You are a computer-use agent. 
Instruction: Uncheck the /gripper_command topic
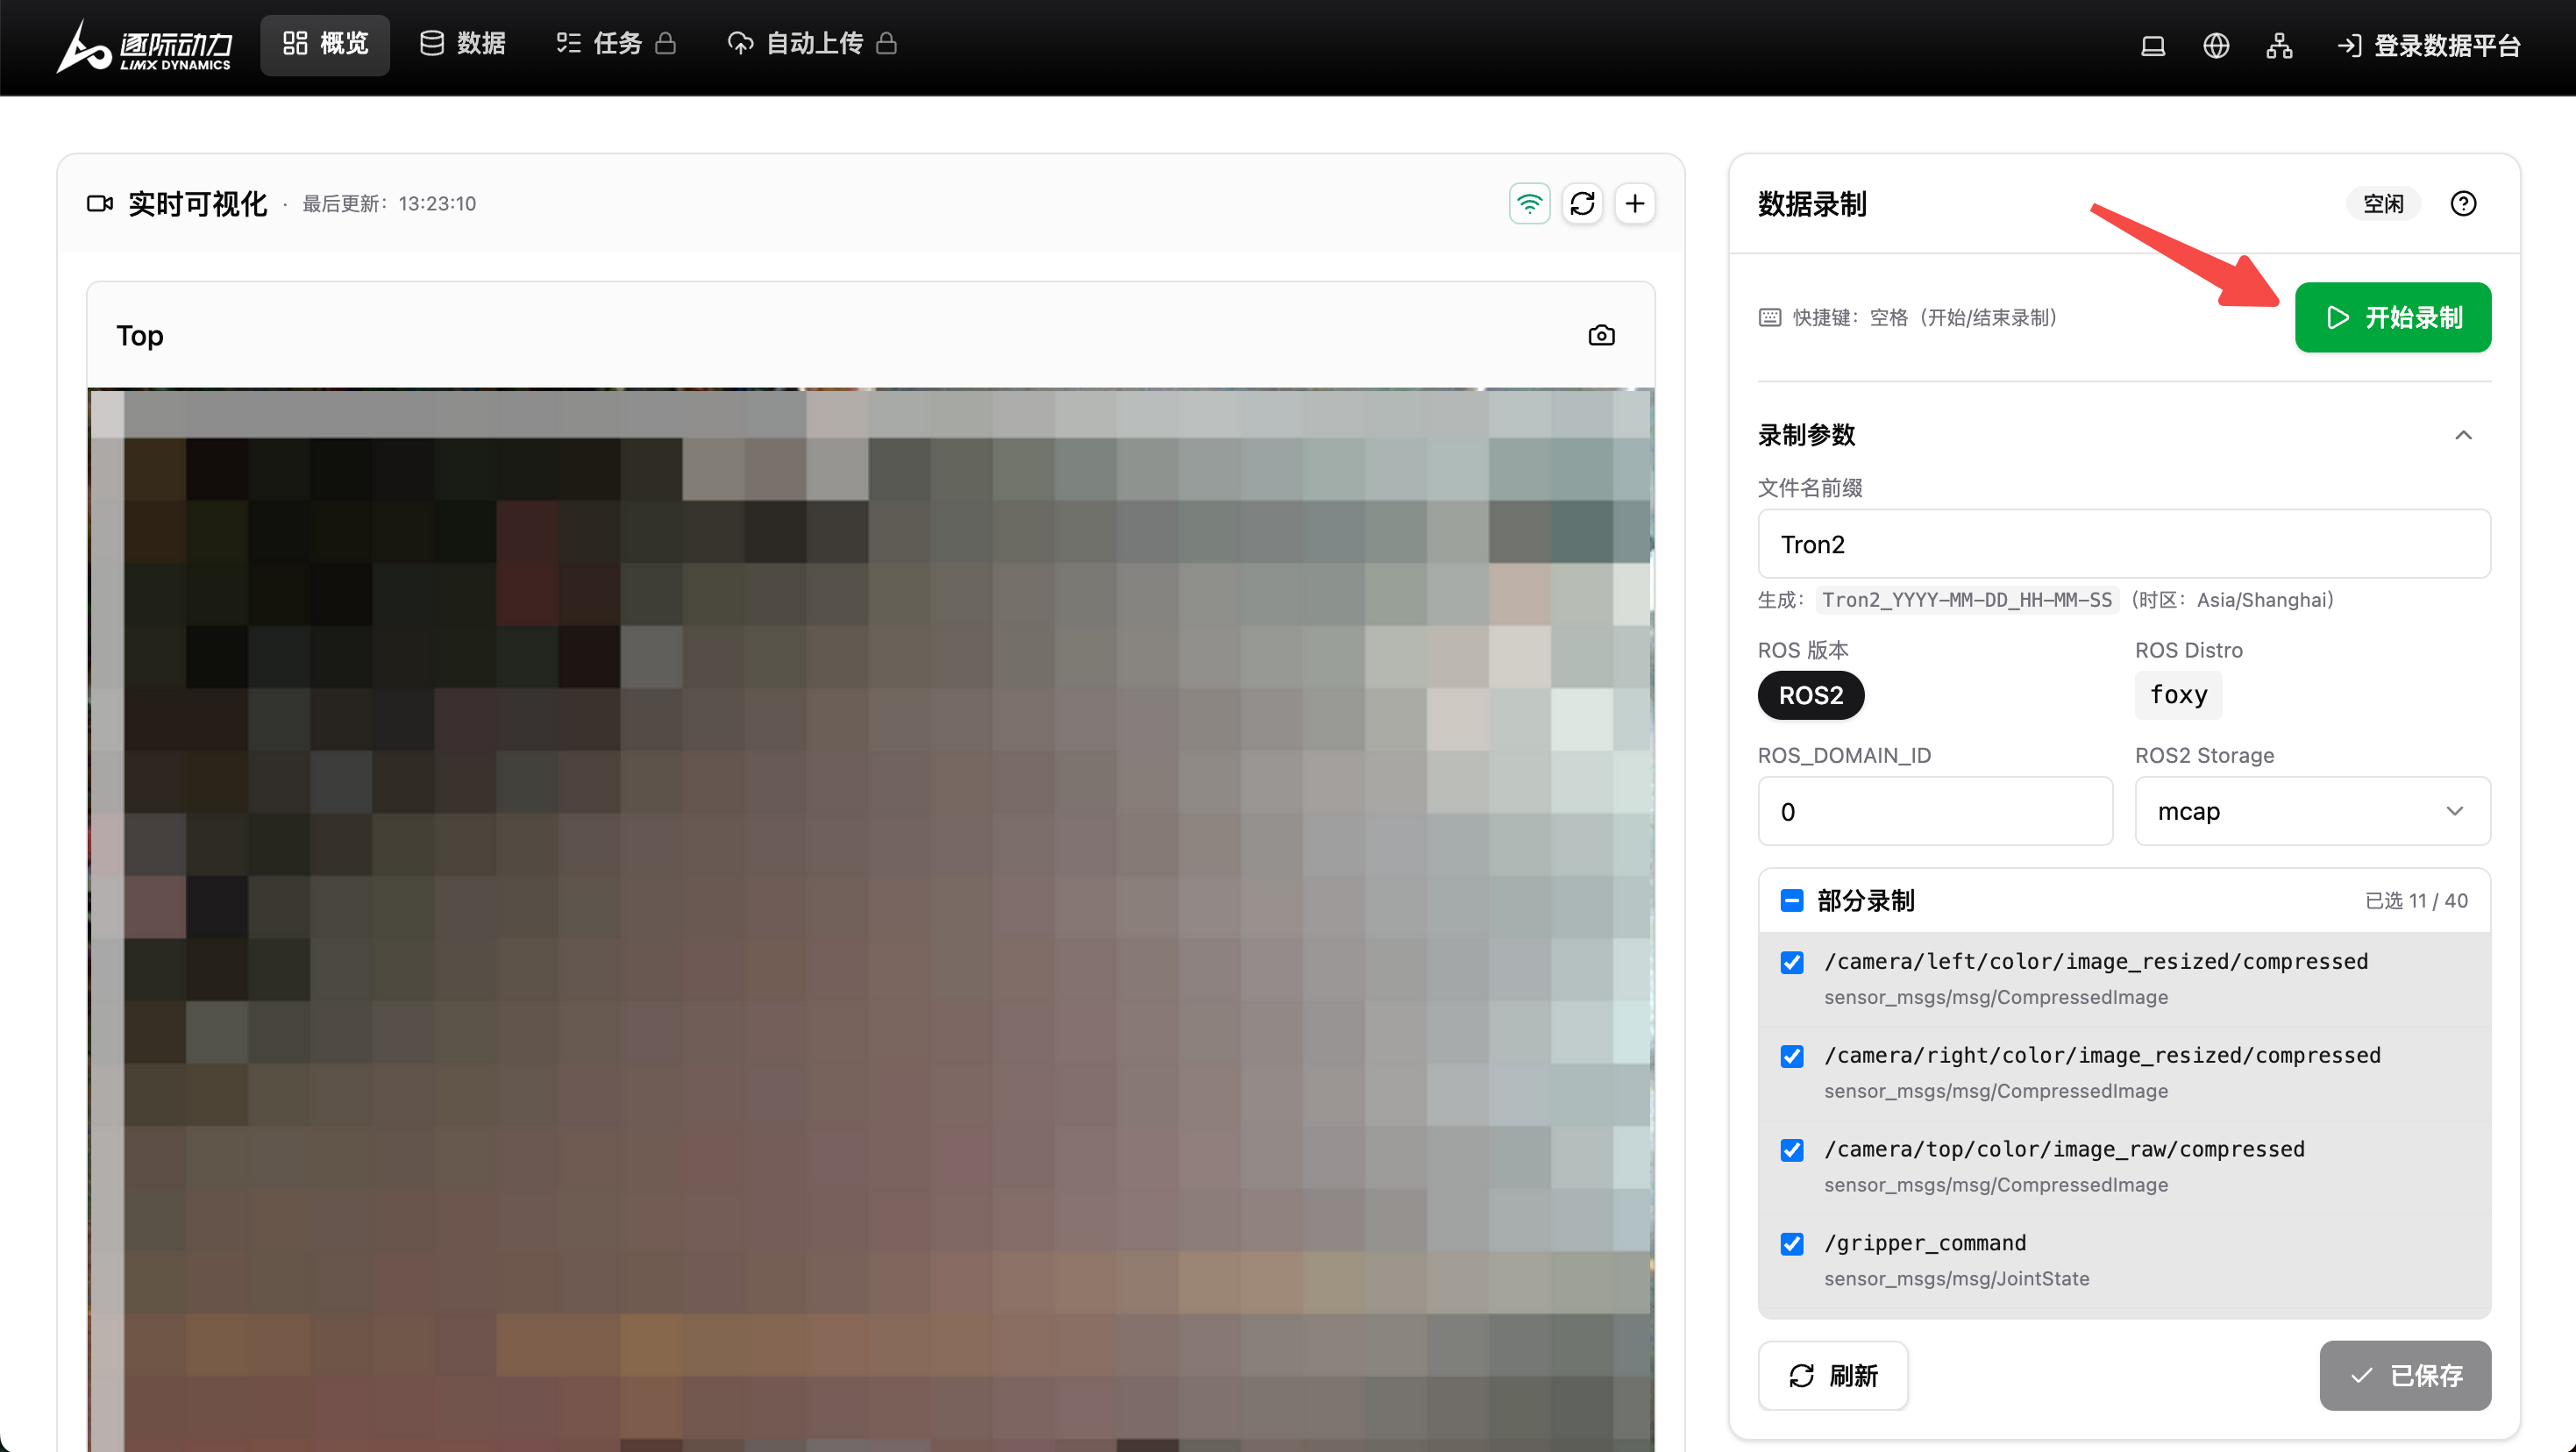click(x=1791, y=1244)
